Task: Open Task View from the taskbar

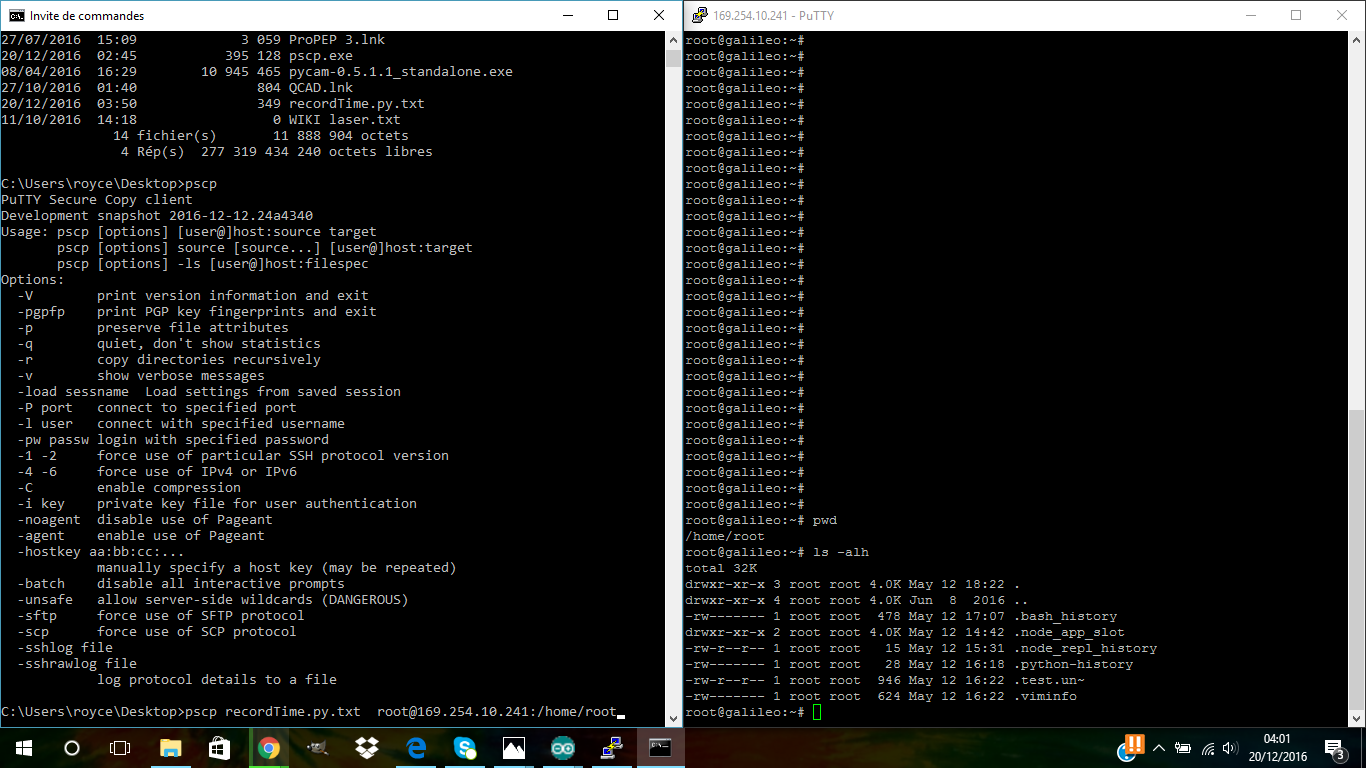Action: pos(120,747)
